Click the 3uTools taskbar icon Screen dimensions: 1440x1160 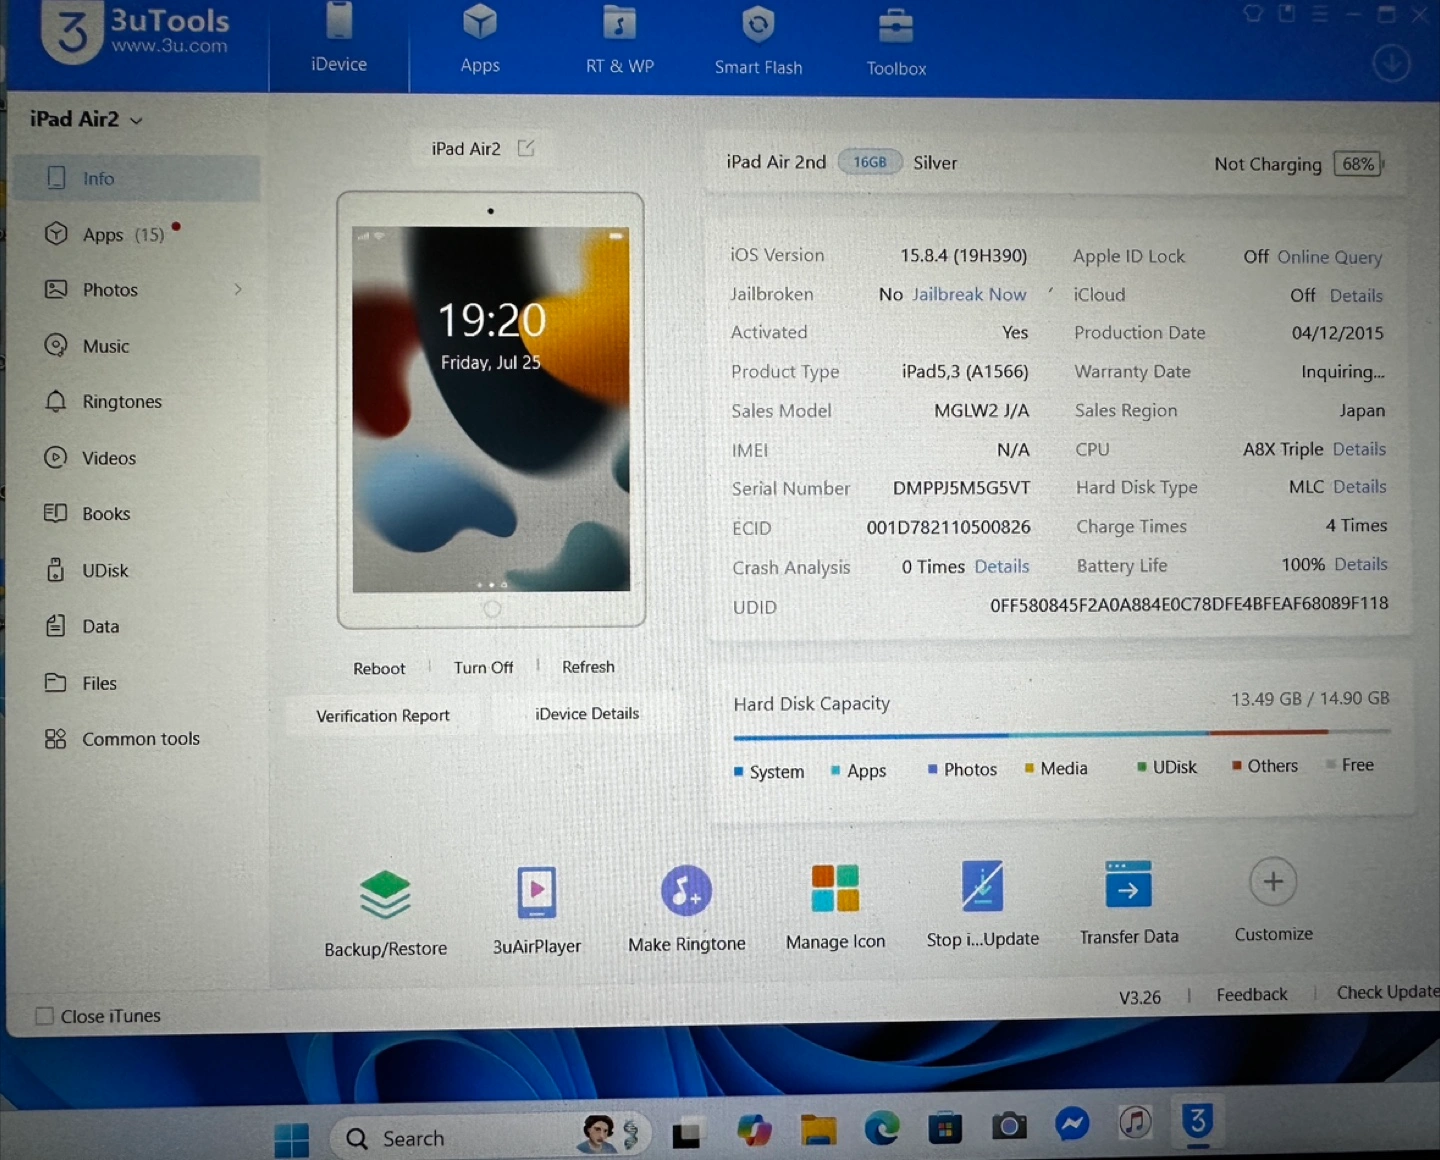(1198, 1121)
